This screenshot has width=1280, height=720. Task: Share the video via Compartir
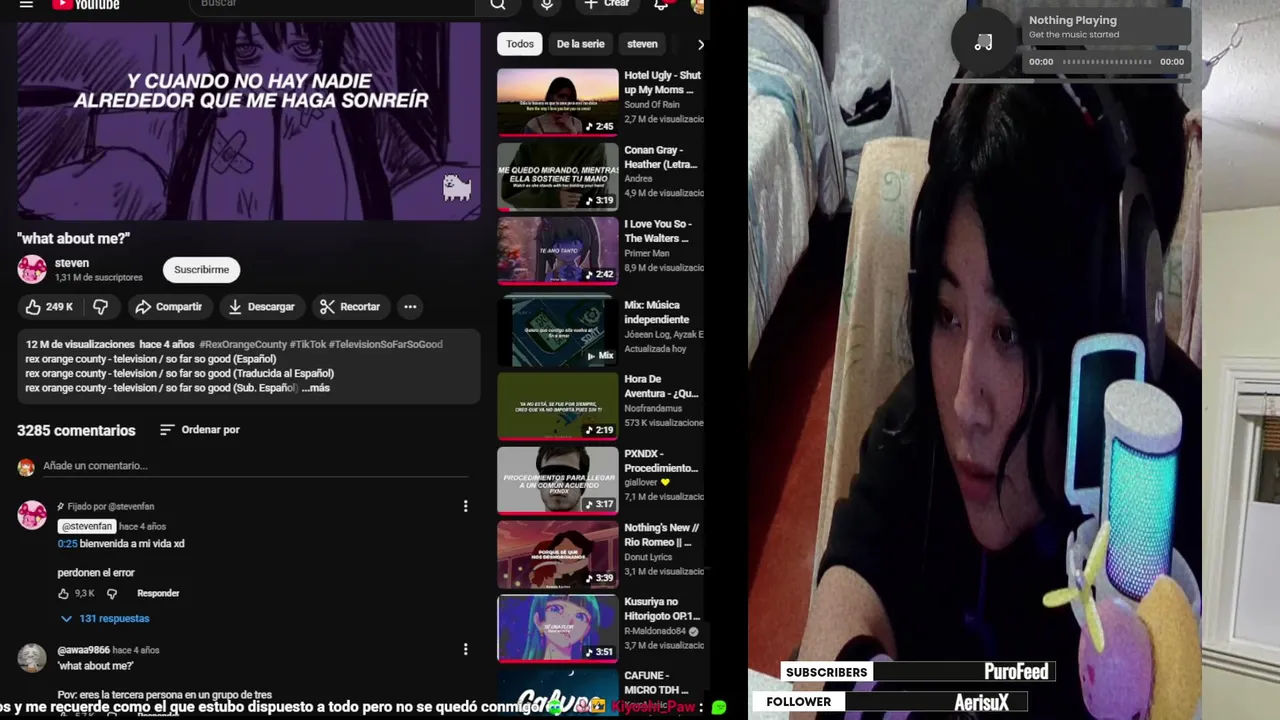169,307
